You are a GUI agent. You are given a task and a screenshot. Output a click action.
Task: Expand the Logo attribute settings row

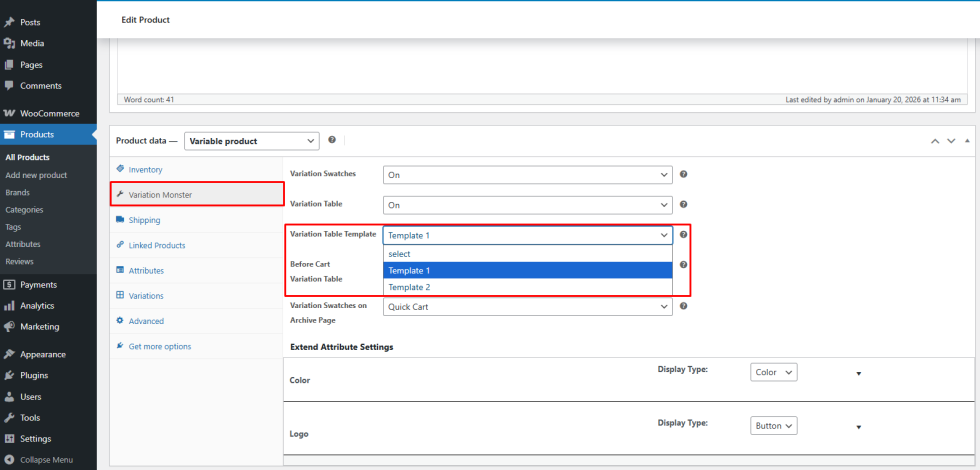coord(858,427)
